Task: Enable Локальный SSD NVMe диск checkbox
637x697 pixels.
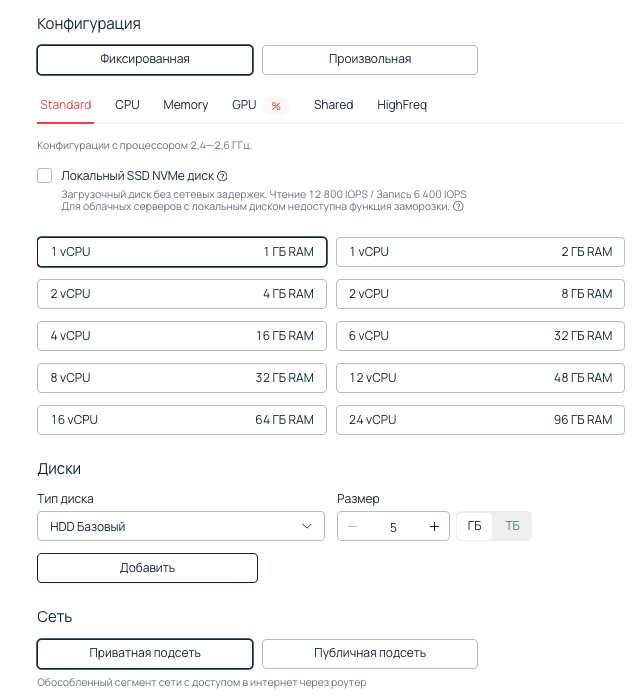Action: pos(45,176)
